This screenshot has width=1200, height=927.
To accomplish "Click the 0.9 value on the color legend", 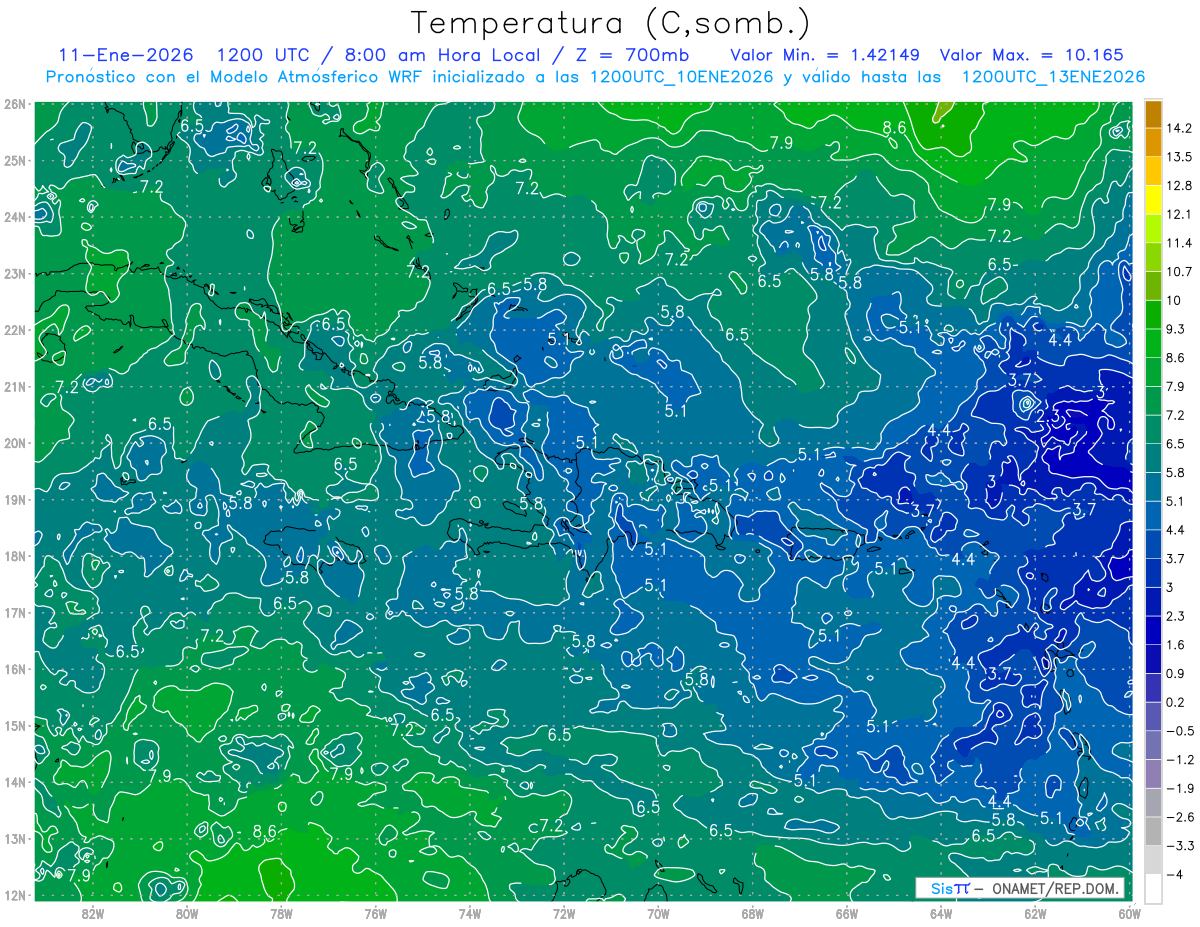I will 1176,673.
